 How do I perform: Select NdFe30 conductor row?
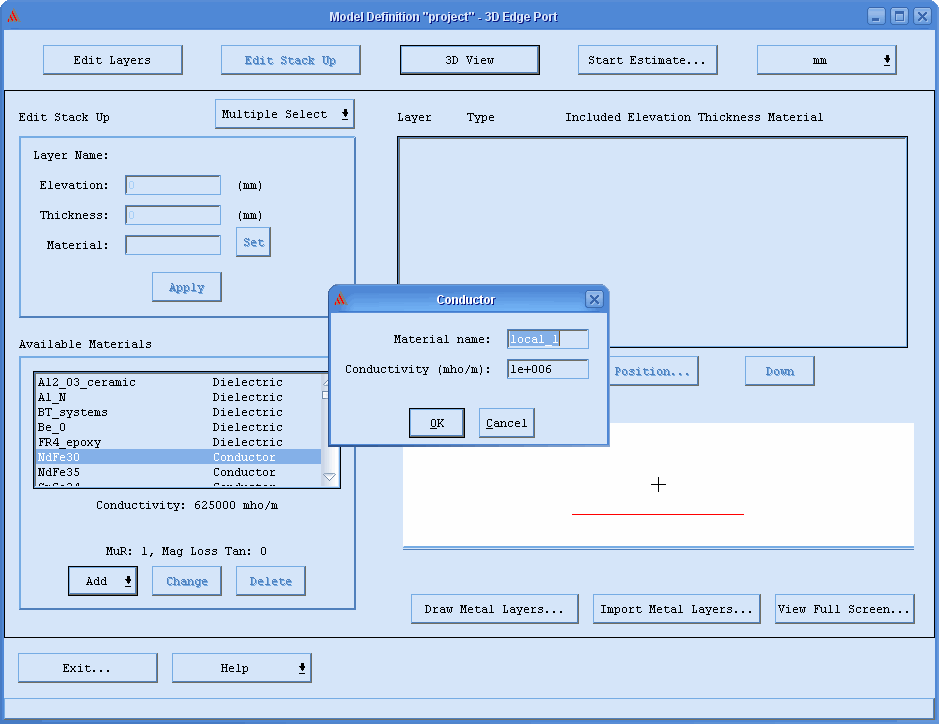click(x=178, y=457)
